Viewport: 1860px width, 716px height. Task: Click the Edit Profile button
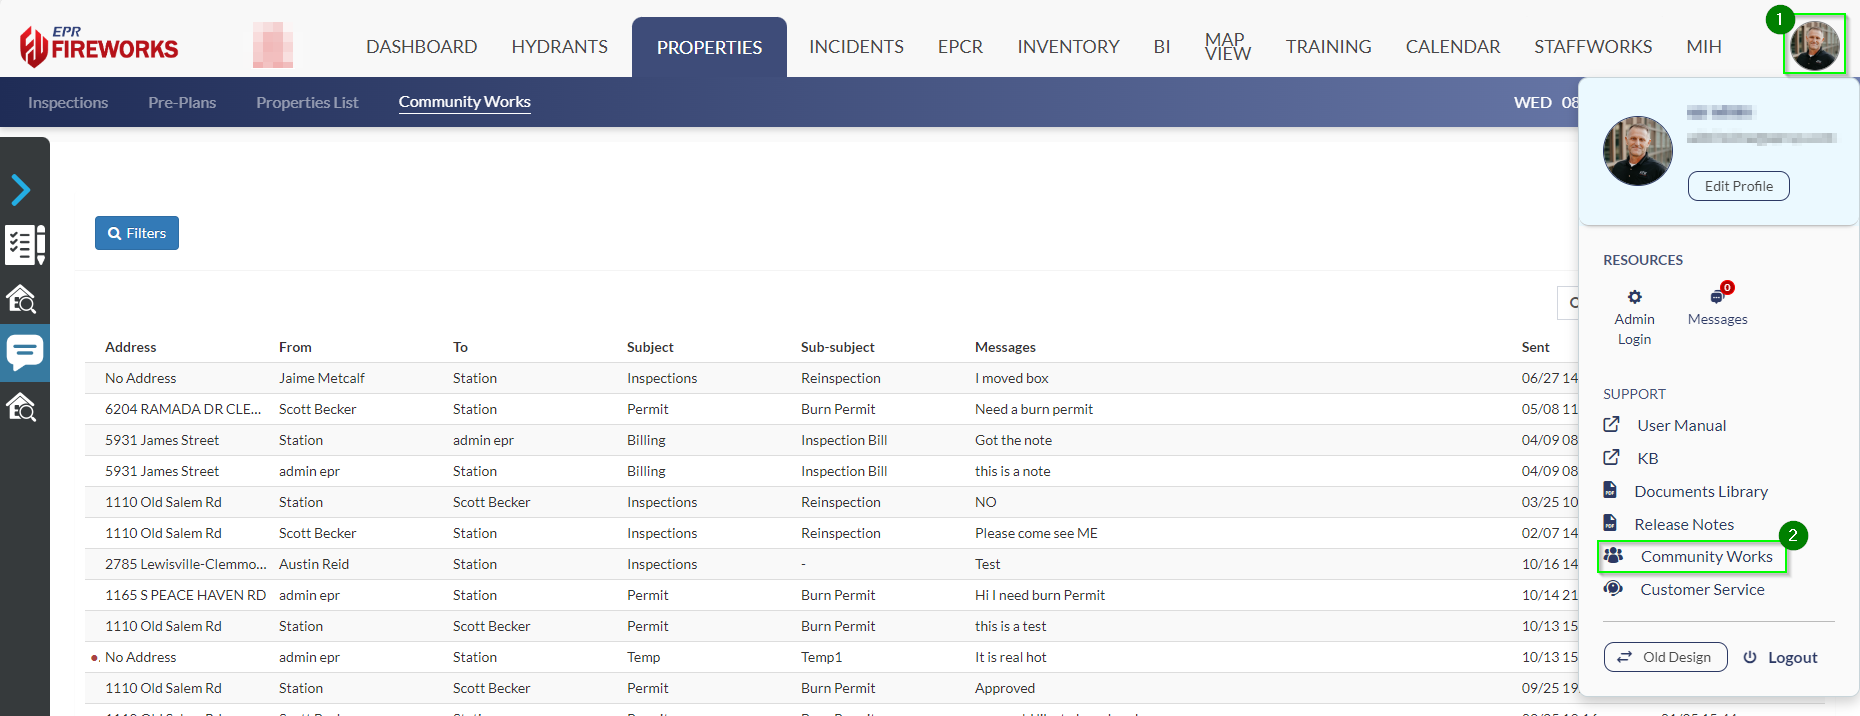[1738, 186]
